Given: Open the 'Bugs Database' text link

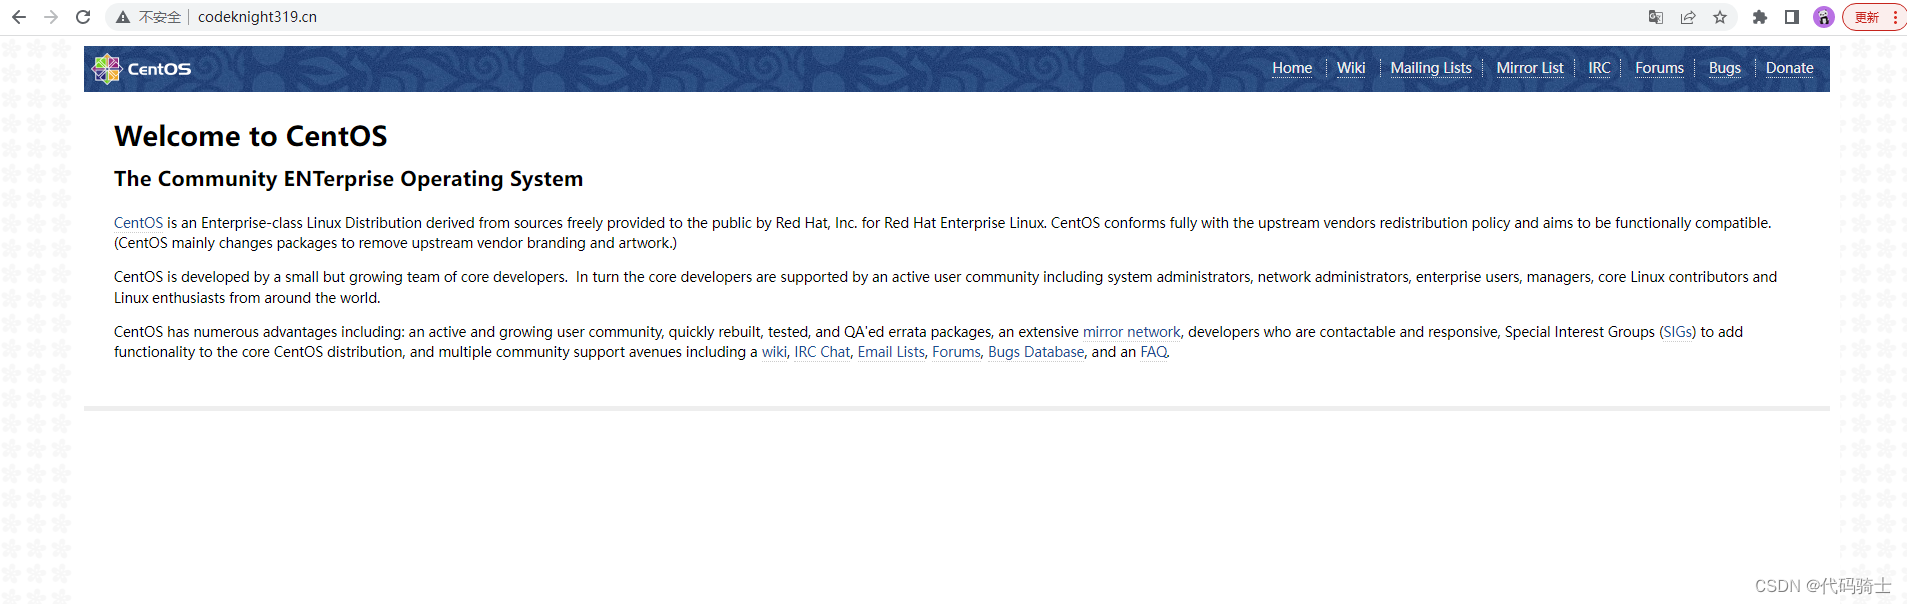Looking at the screenshot, I should (x=1036, y=352).
